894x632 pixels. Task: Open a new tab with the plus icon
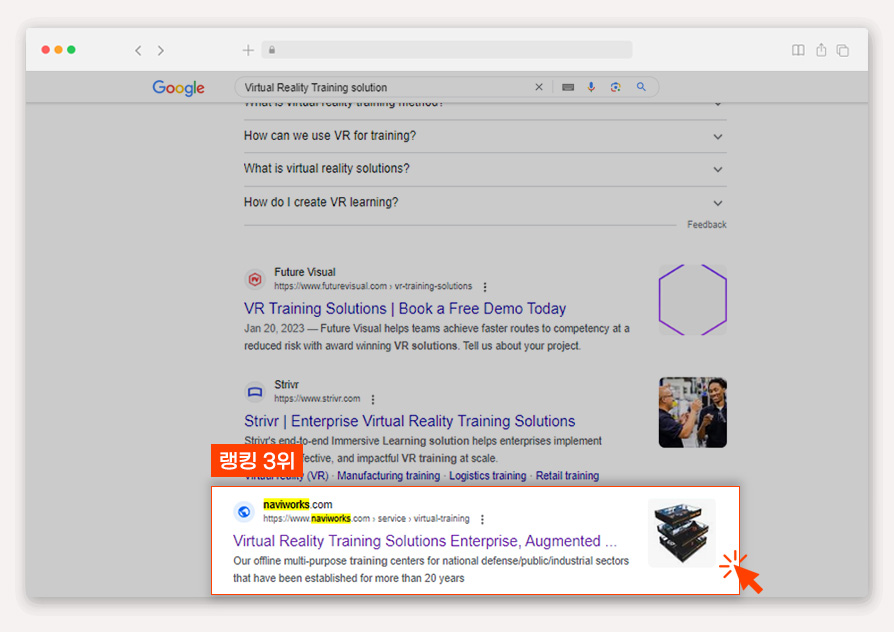[x=248, y=50]
